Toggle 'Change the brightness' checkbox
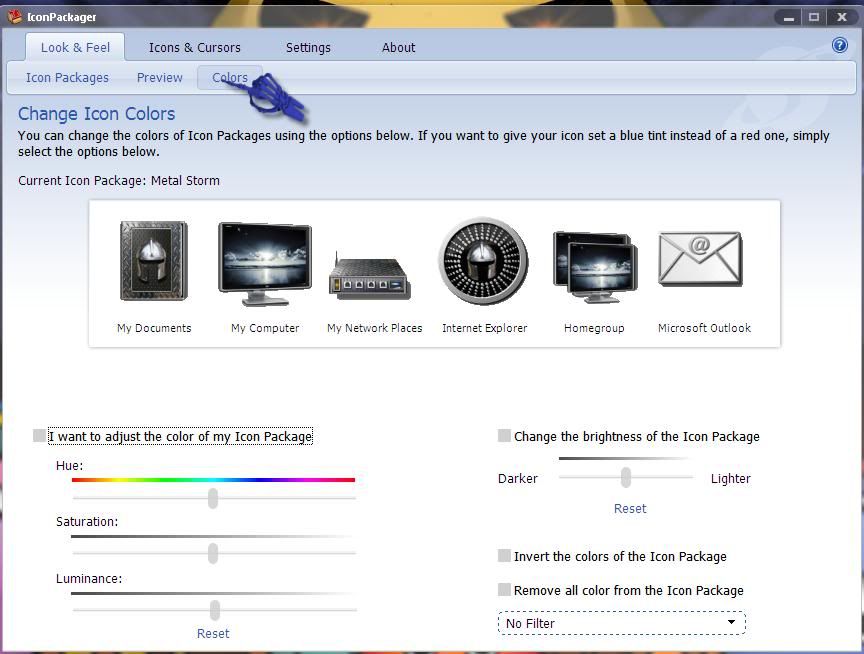864x654 pixels. pyautogui.click(x=504, y=436)
